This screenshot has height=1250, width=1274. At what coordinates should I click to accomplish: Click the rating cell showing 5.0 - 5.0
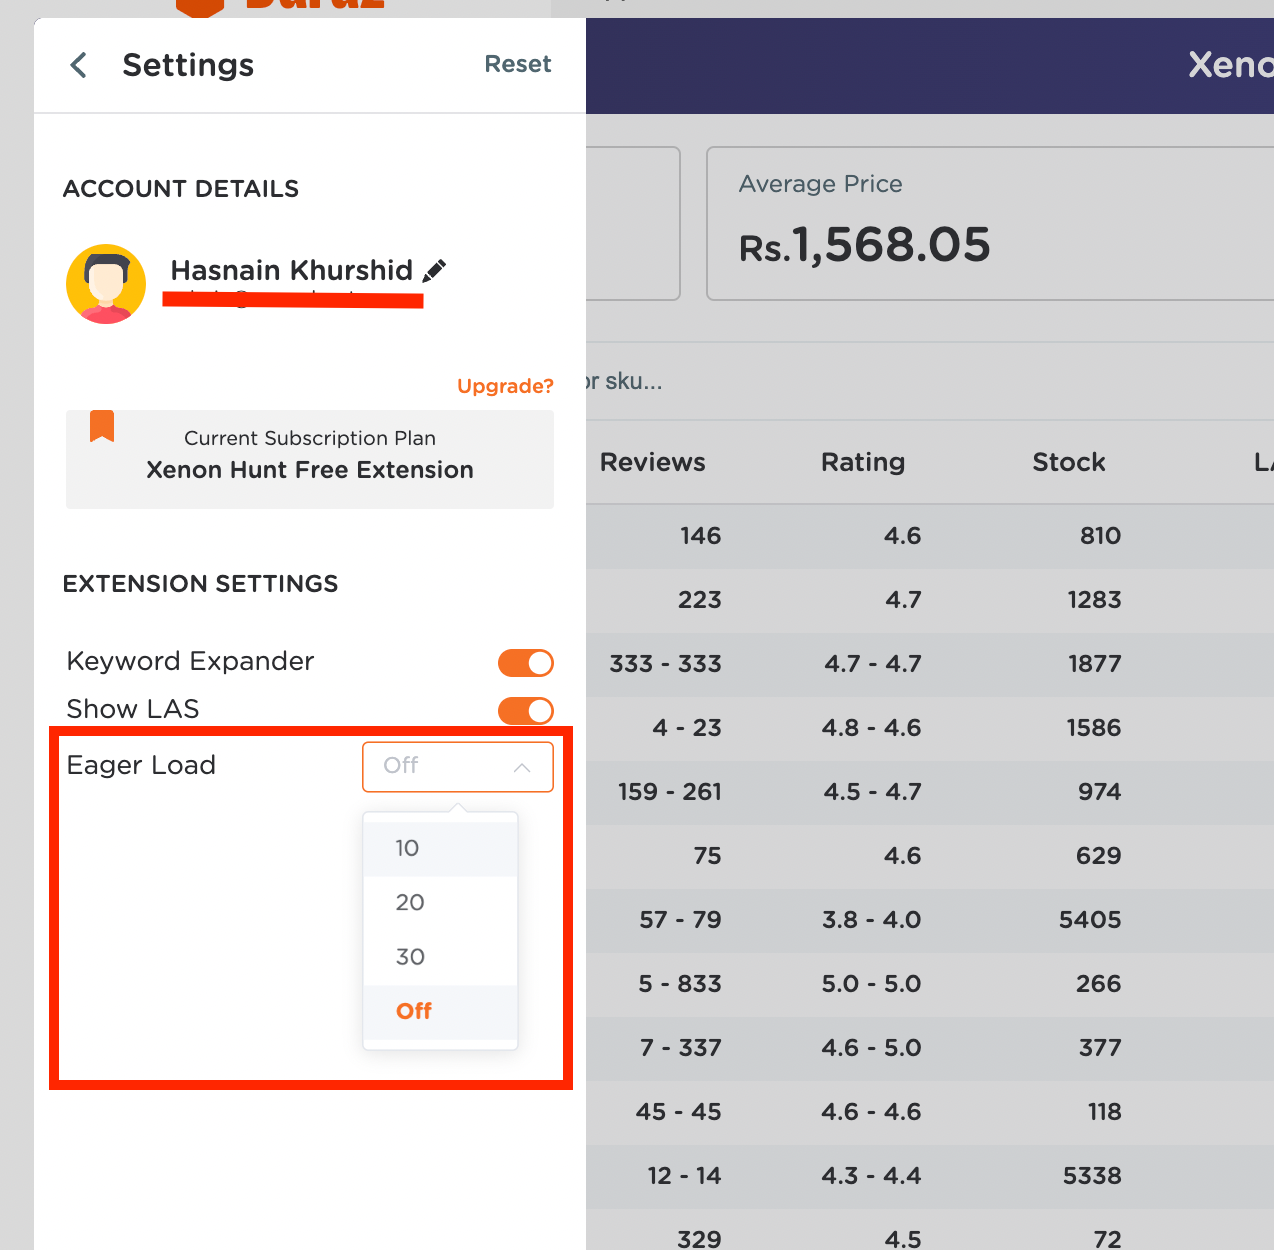point(872,984)
